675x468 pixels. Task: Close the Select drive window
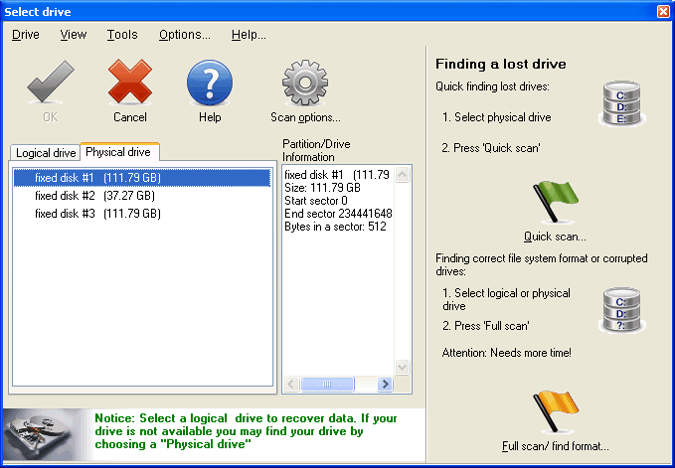click(663, 12)
